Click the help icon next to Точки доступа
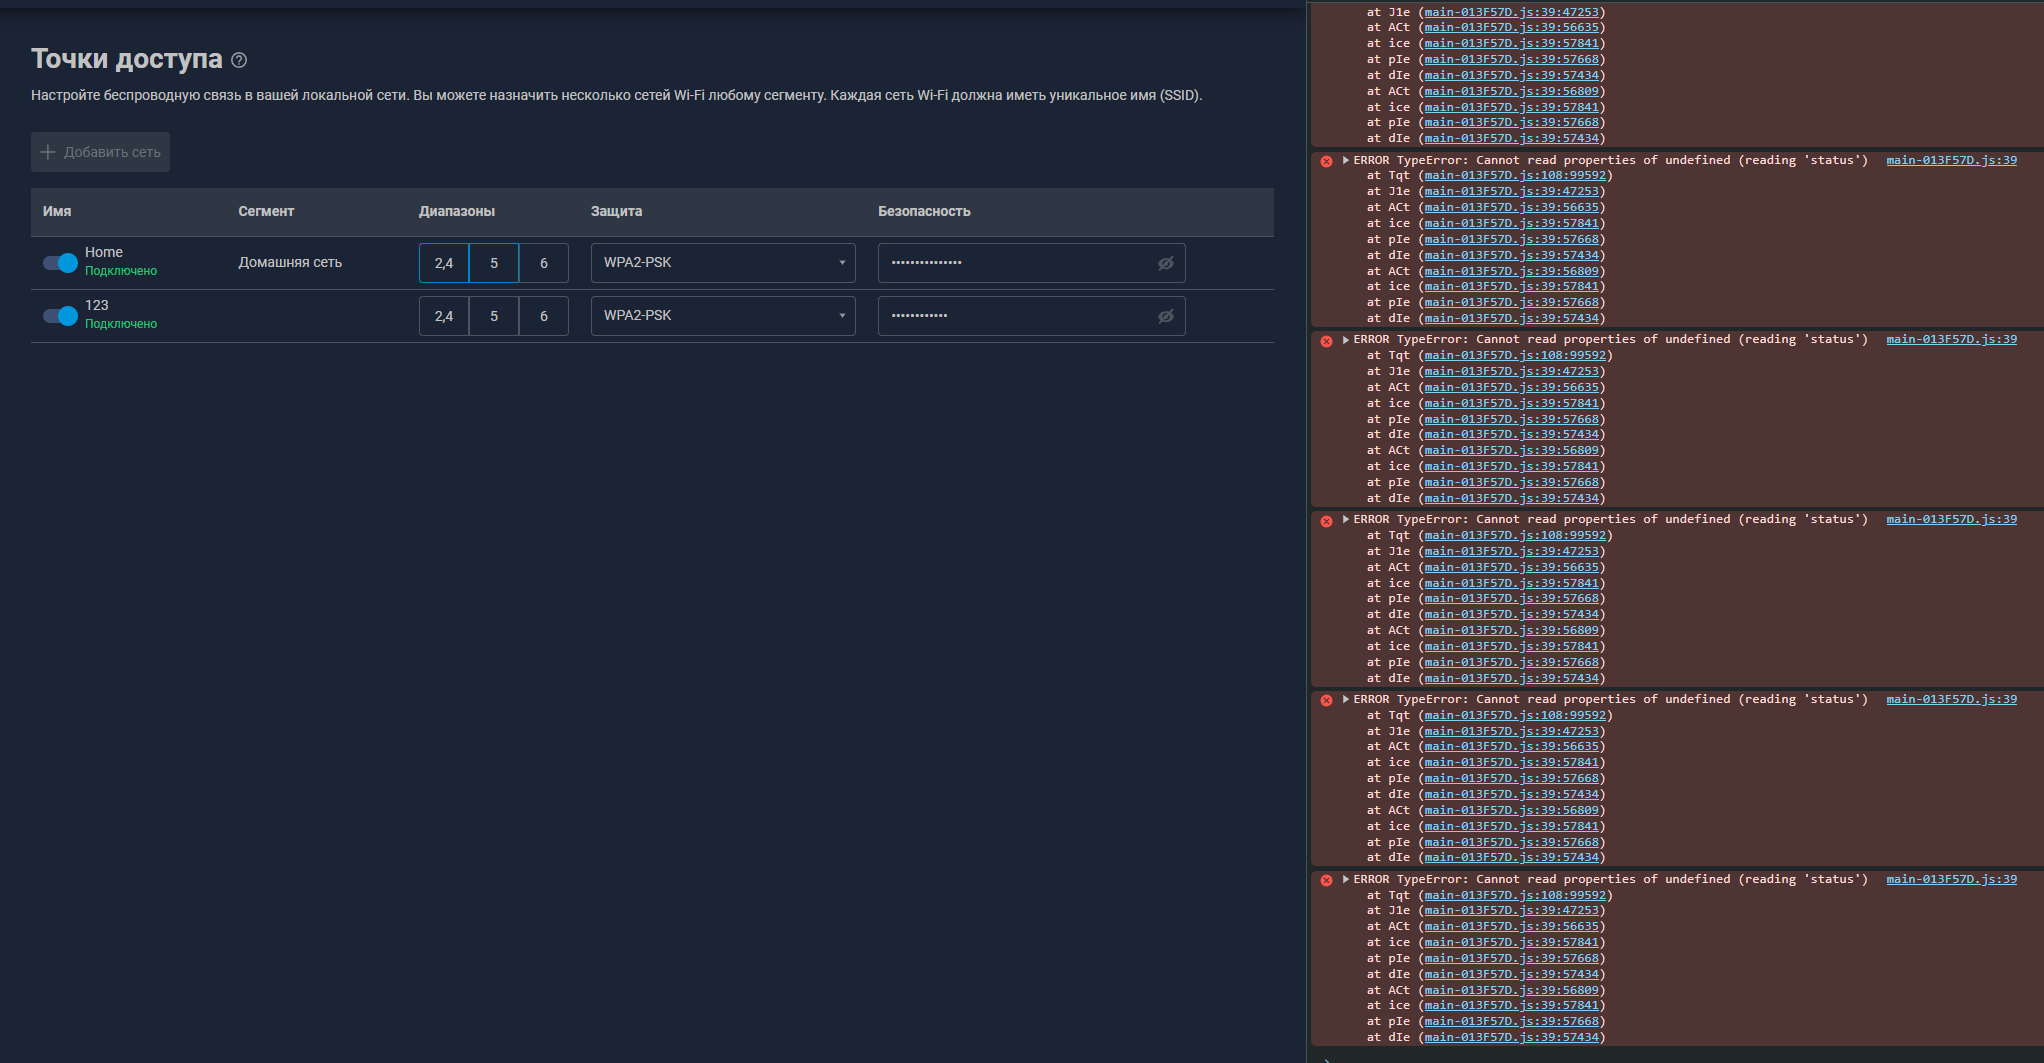This screenshot has width=2044, height=1063. click(239, 60)
